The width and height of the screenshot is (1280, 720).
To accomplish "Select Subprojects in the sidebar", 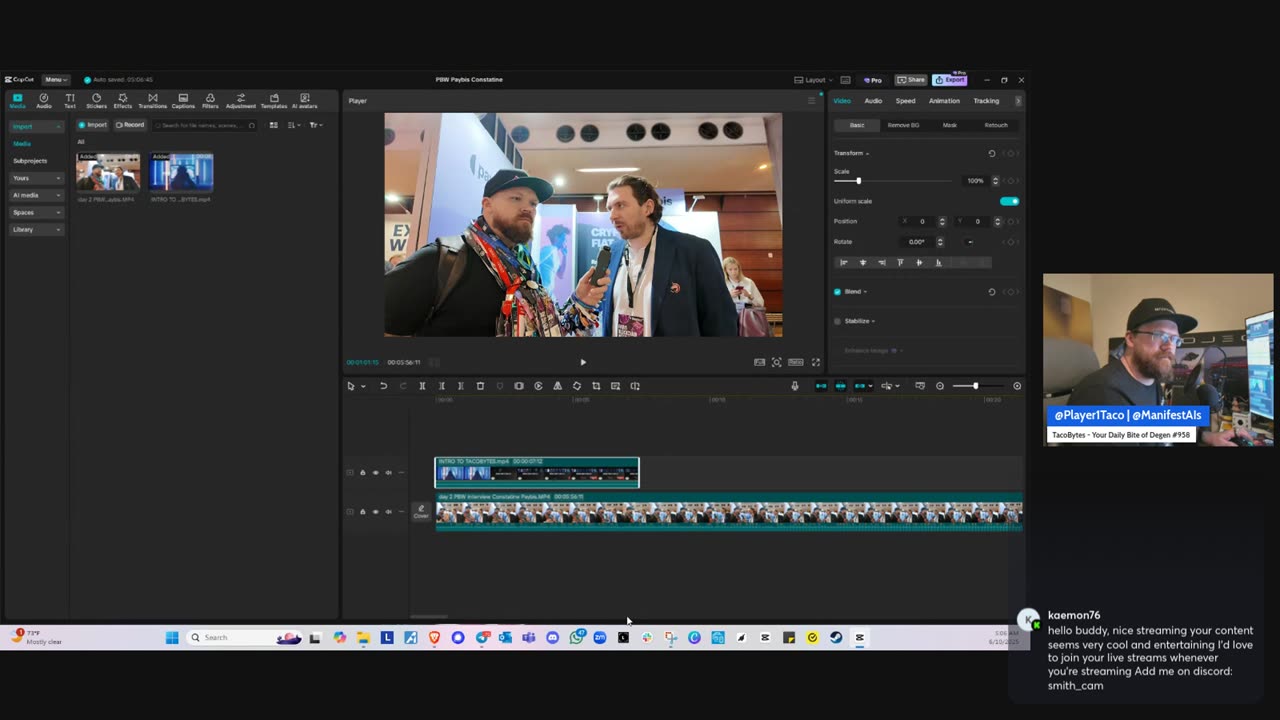I will pyautogui.click(x=30, y=161).
